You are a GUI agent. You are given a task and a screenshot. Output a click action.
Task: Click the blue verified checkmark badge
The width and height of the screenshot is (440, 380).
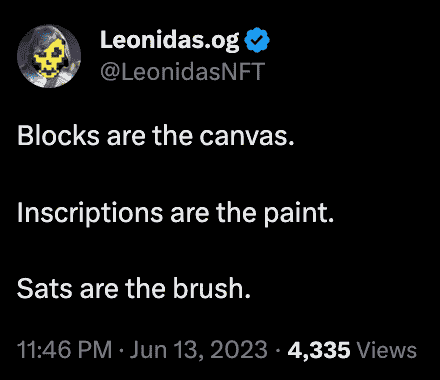pos(257,41)
